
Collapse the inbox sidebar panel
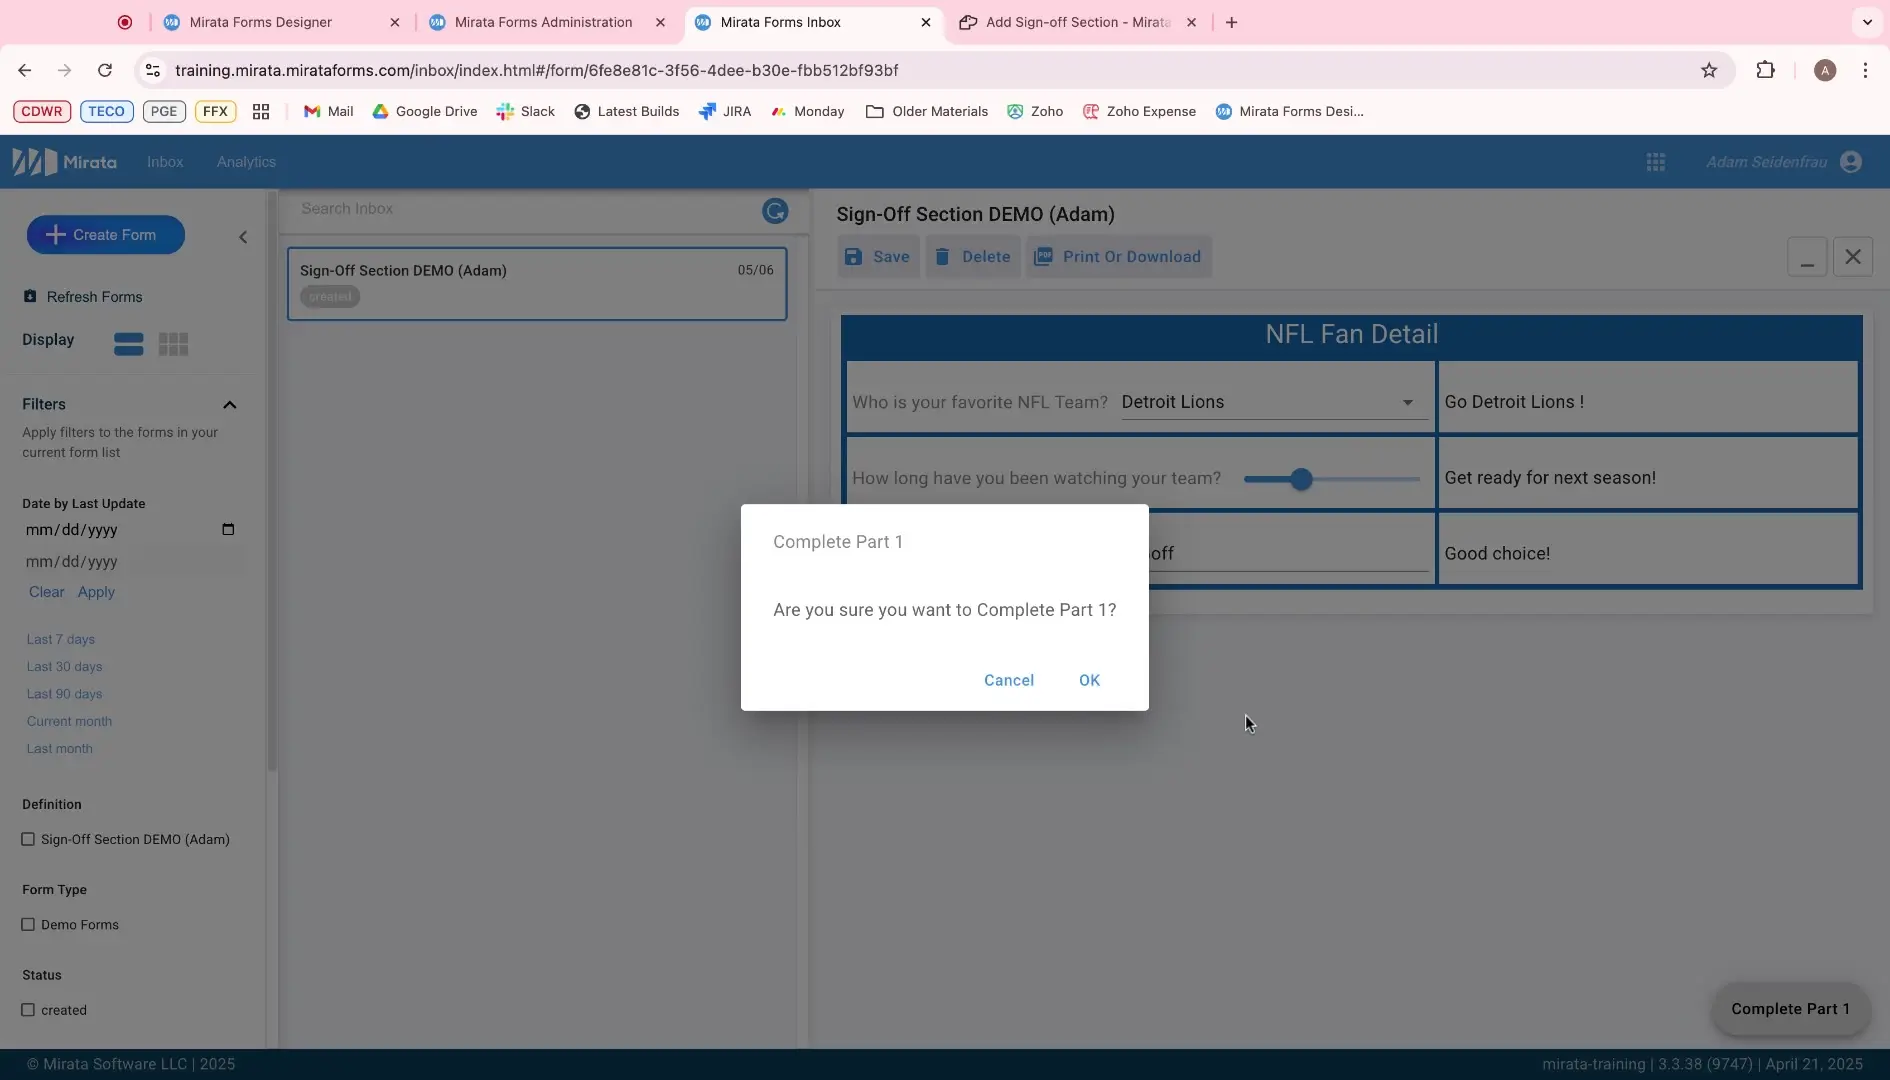tap(242, 237)
